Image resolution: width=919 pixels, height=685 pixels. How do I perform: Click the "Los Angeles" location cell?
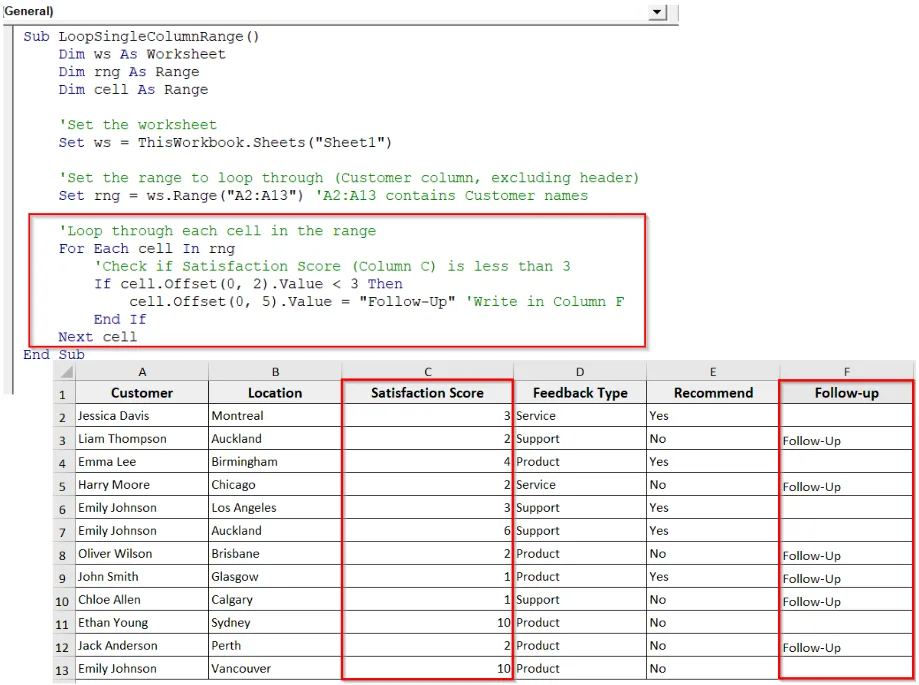pos(275,507)
